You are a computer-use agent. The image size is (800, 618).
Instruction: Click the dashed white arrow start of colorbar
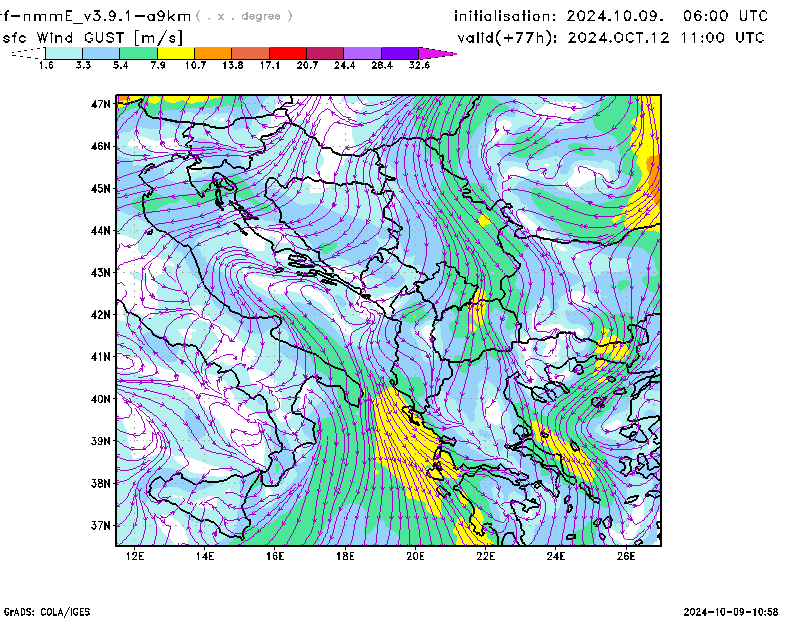coord(28,53)
